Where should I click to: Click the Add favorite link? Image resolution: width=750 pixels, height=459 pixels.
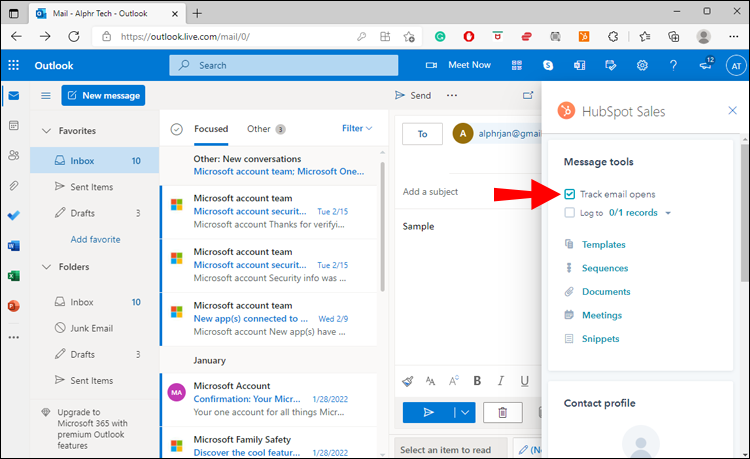[96, 240]
